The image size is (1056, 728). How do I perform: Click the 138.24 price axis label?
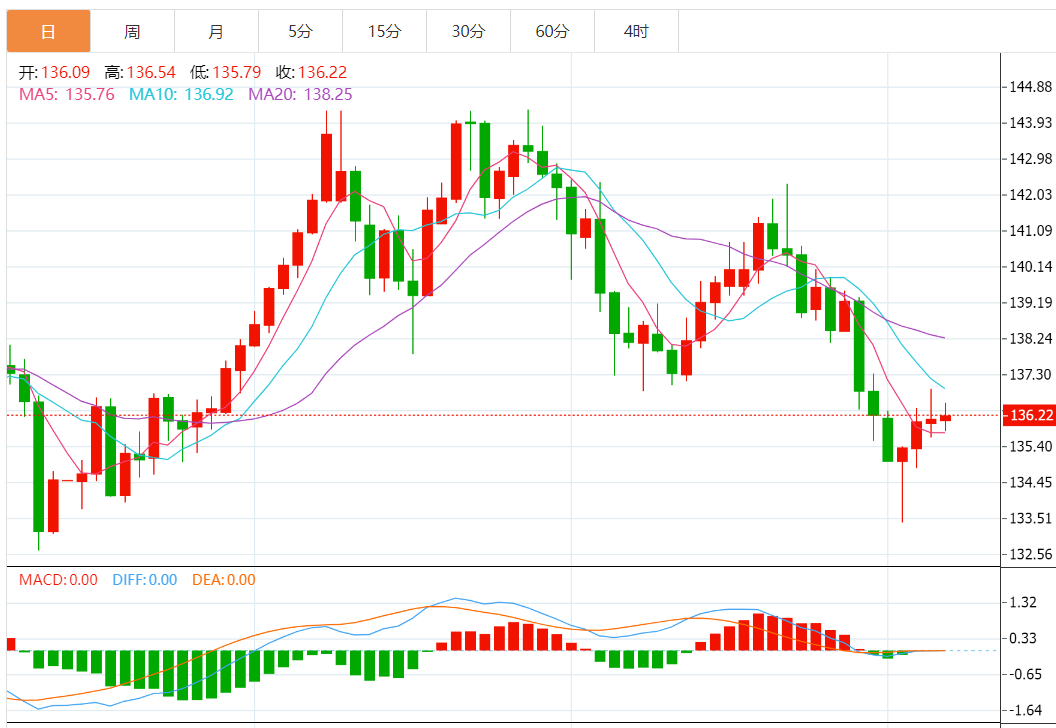point(1030,338)
